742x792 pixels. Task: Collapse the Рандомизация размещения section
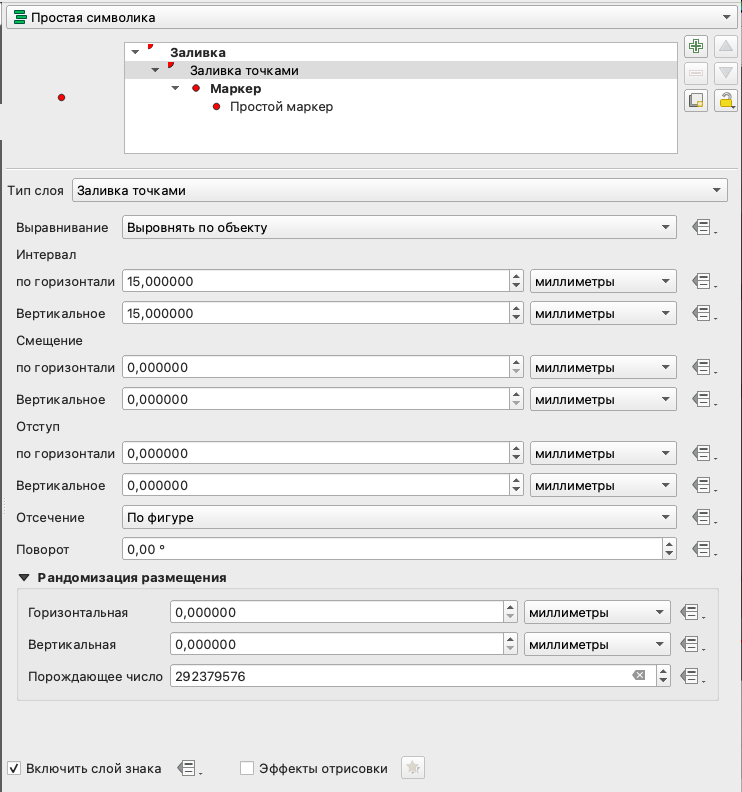[24, 578]
